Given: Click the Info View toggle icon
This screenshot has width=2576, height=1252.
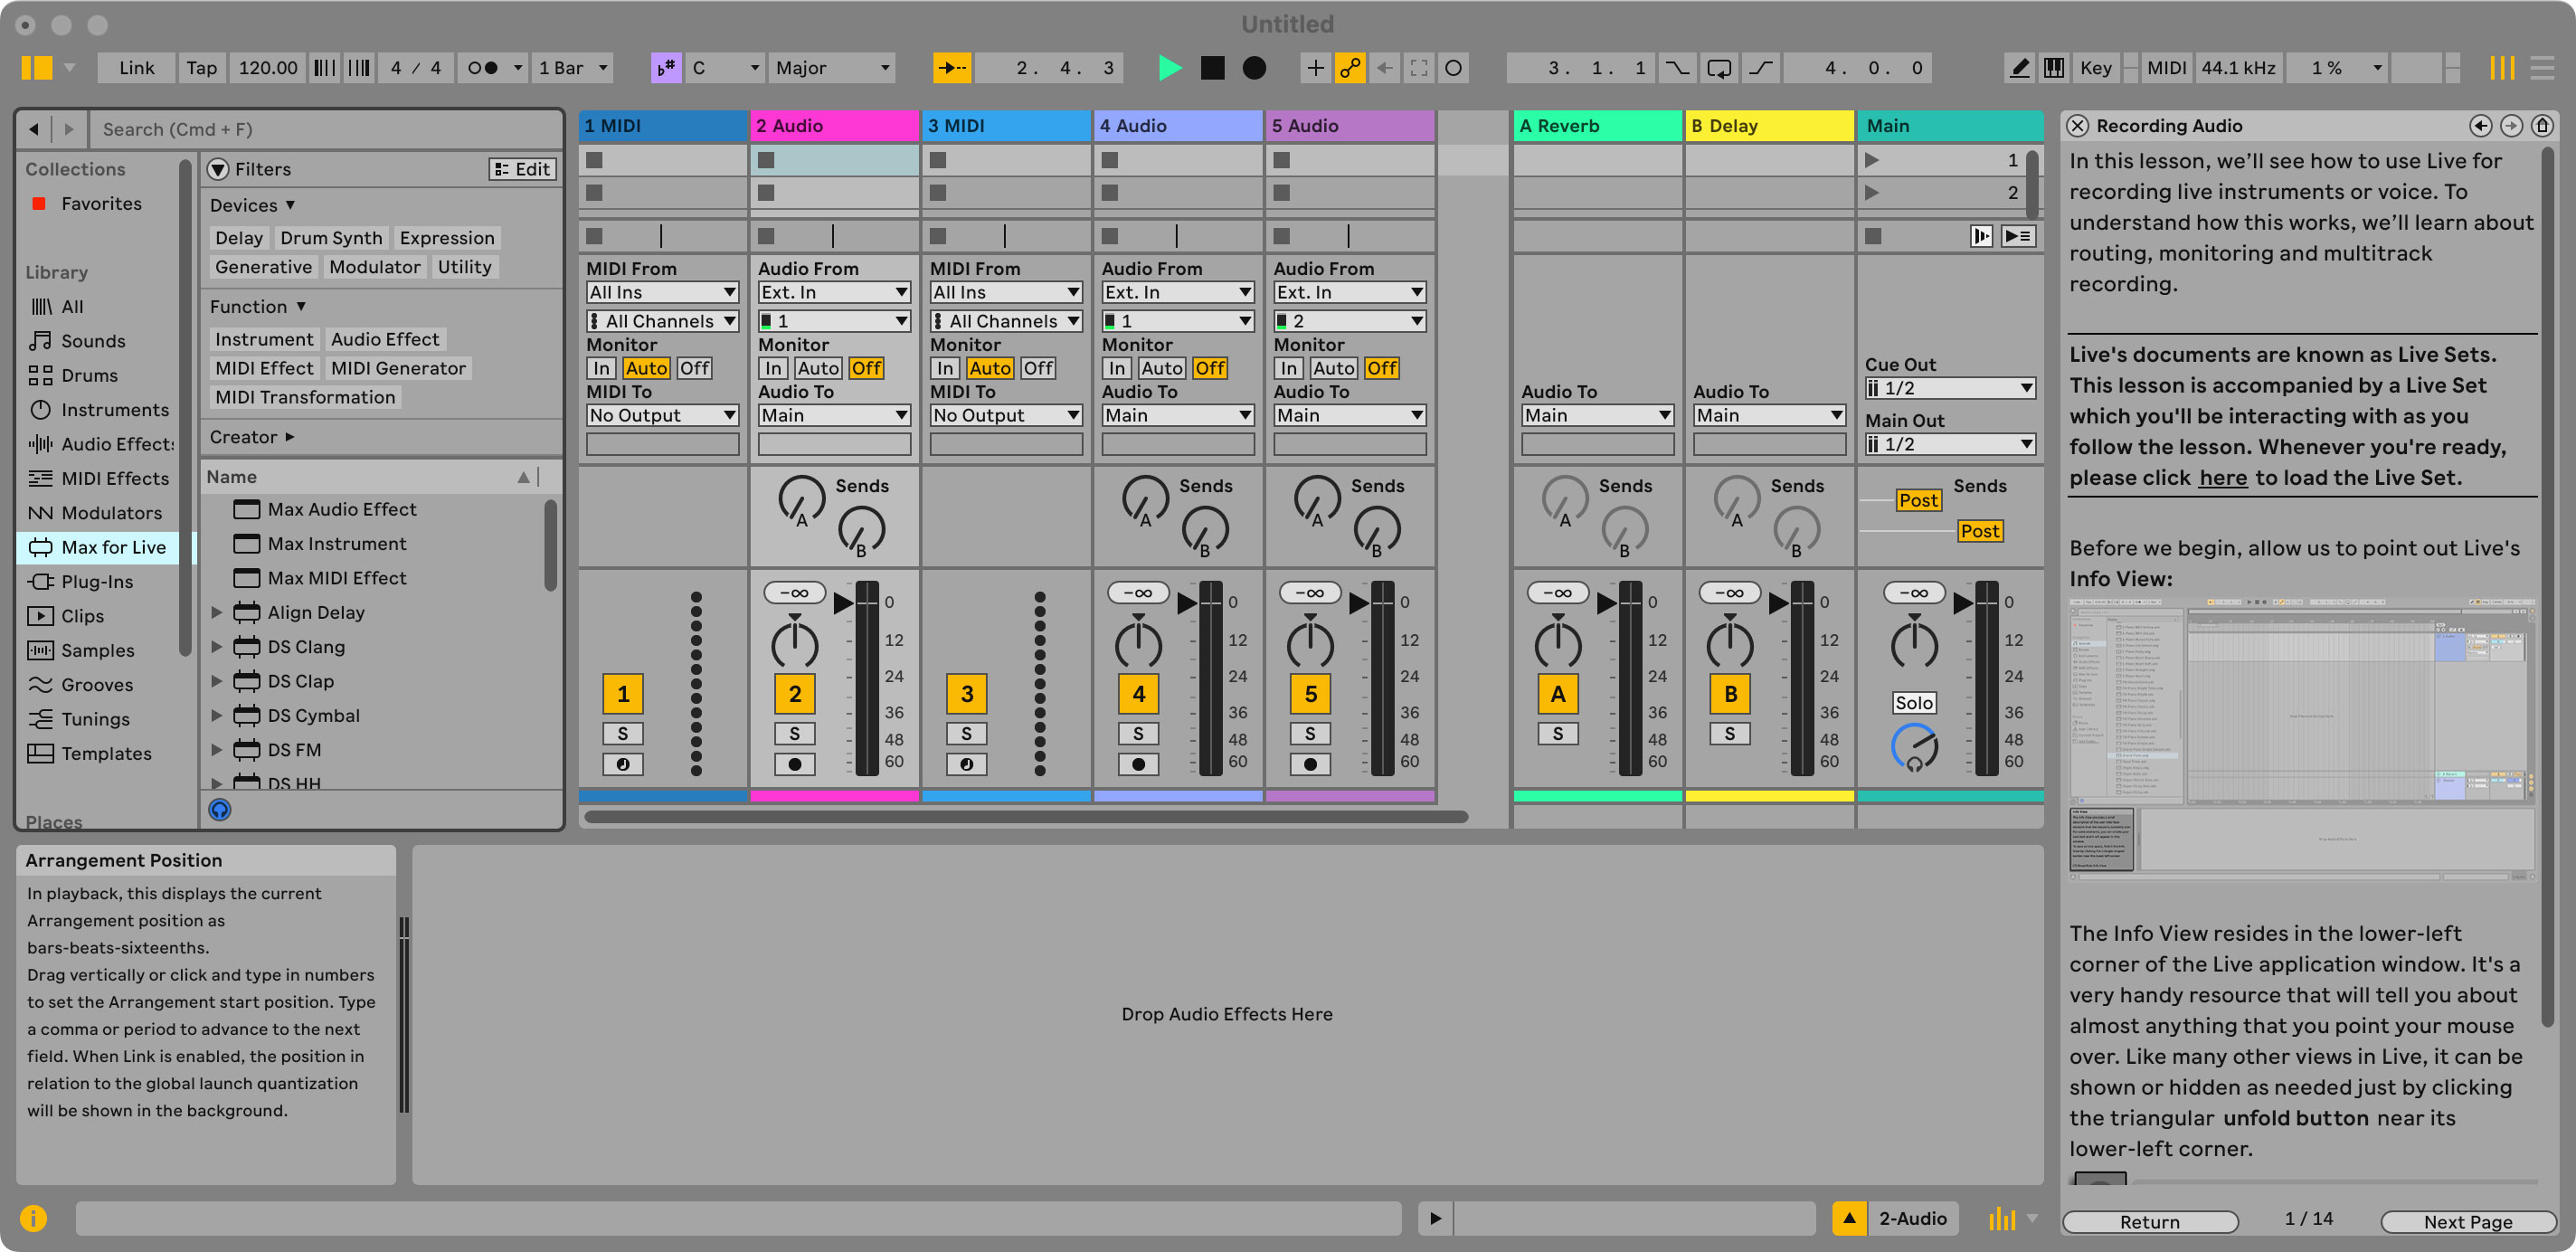Looking at the screenshot, I should coord(33,1218).
